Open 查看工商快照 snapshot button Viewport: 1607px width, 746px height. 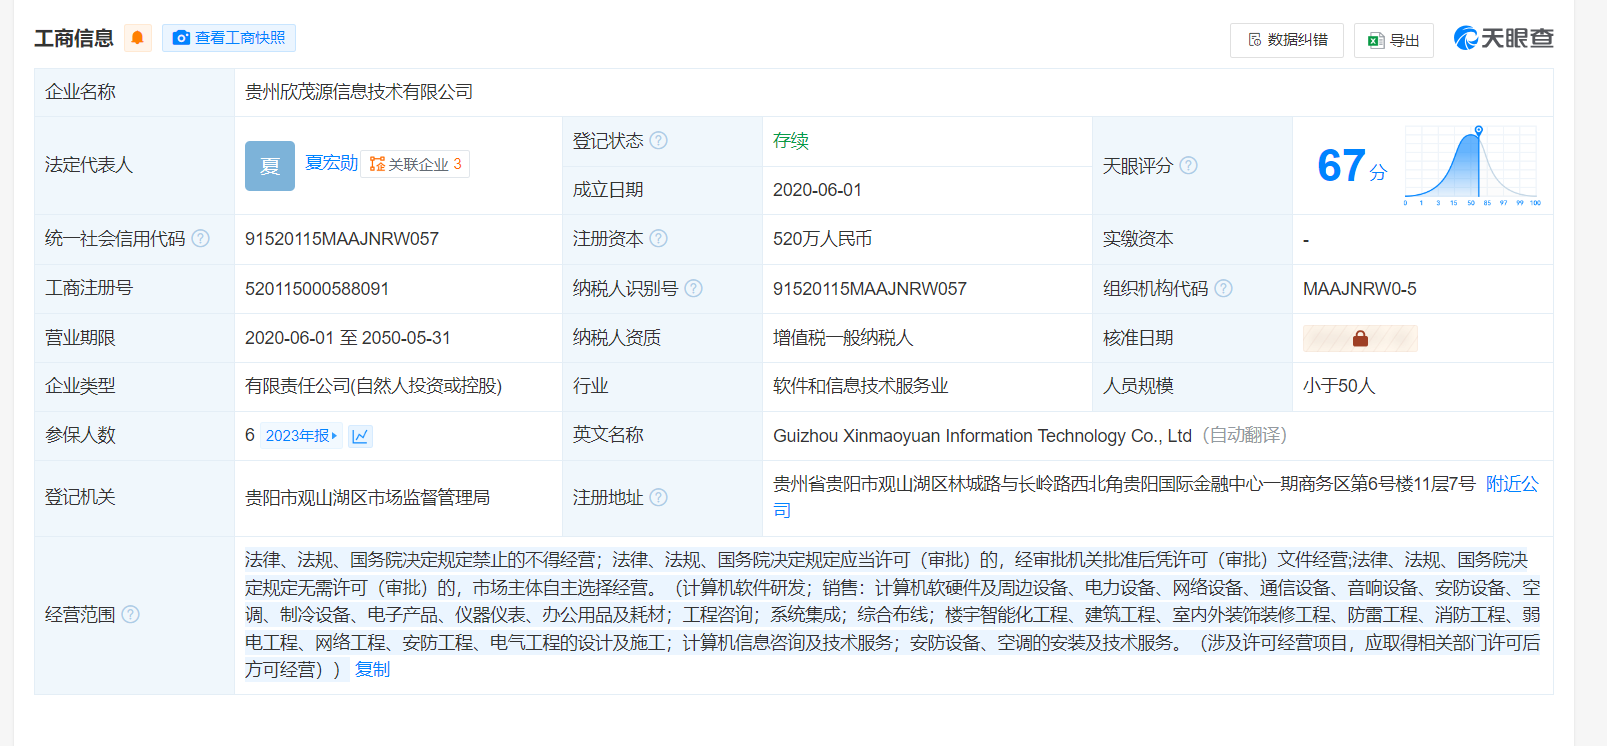coord(229,38)
